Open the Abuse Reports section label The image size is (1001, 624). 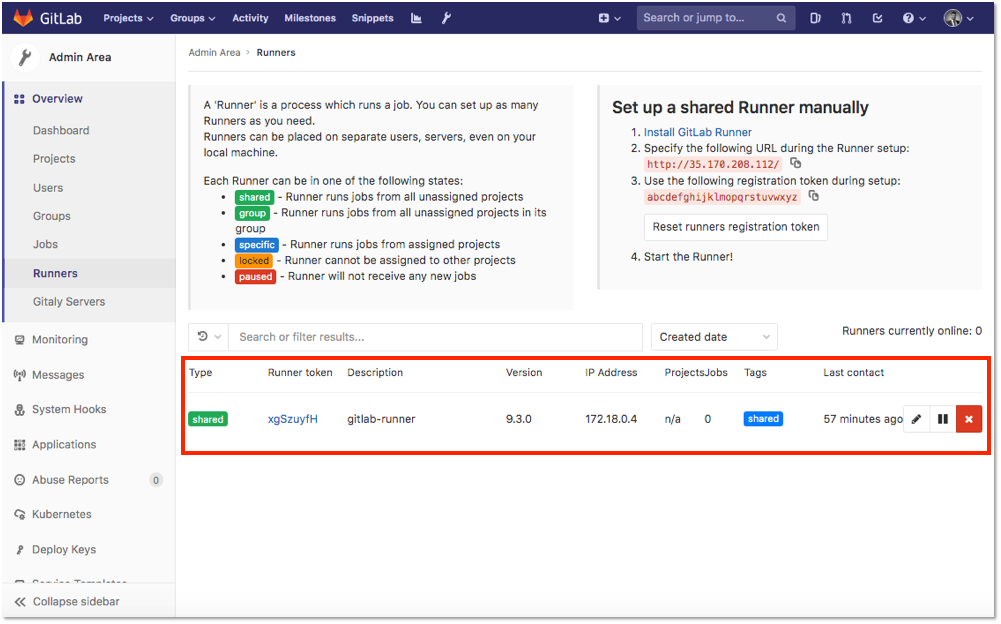point(70,480)
